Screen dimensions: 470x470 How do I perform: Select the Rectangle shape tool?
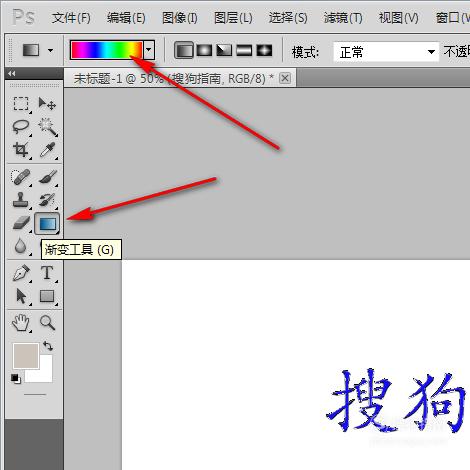tap(47, 296)
